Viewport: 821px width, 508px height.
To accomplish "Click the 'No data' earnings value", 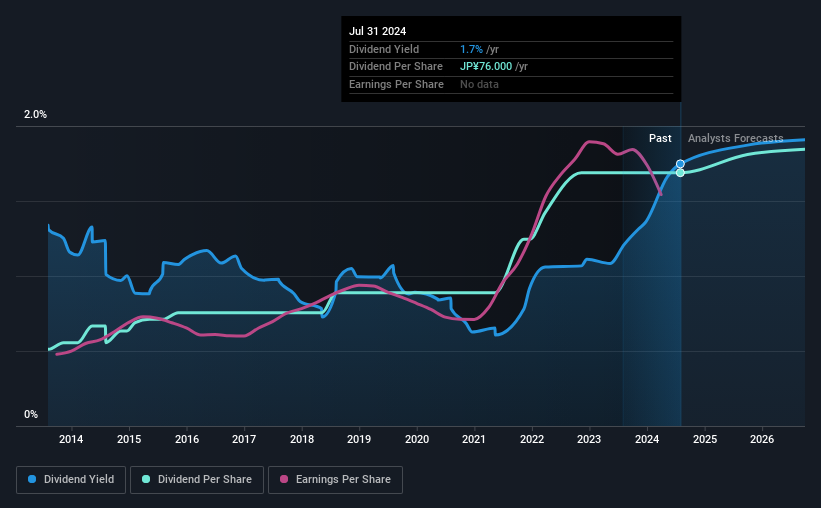I will 479,84.
